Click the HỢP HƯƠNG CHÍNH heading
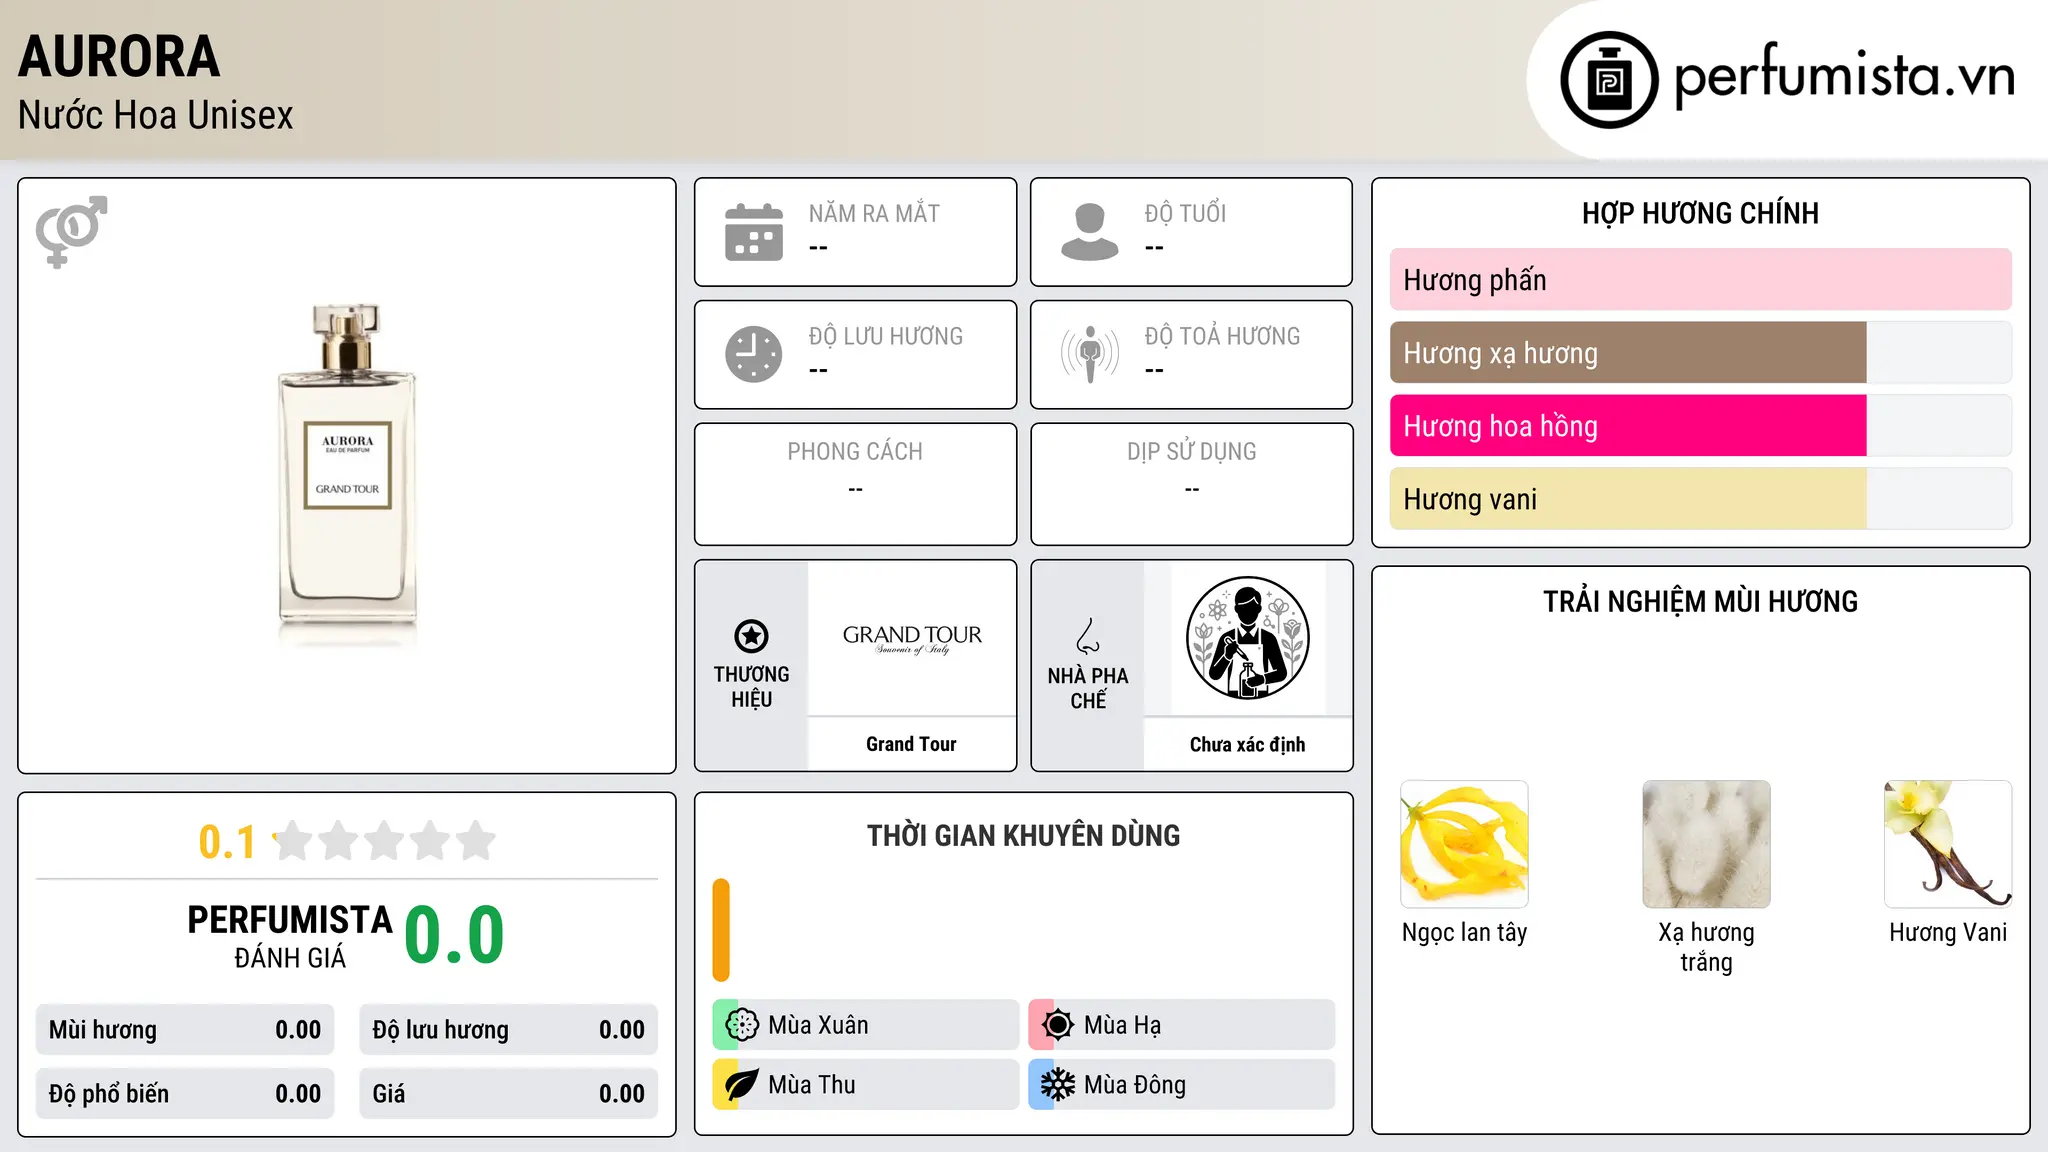This screenshot has height=1152, width=2048. (1700, 213)
